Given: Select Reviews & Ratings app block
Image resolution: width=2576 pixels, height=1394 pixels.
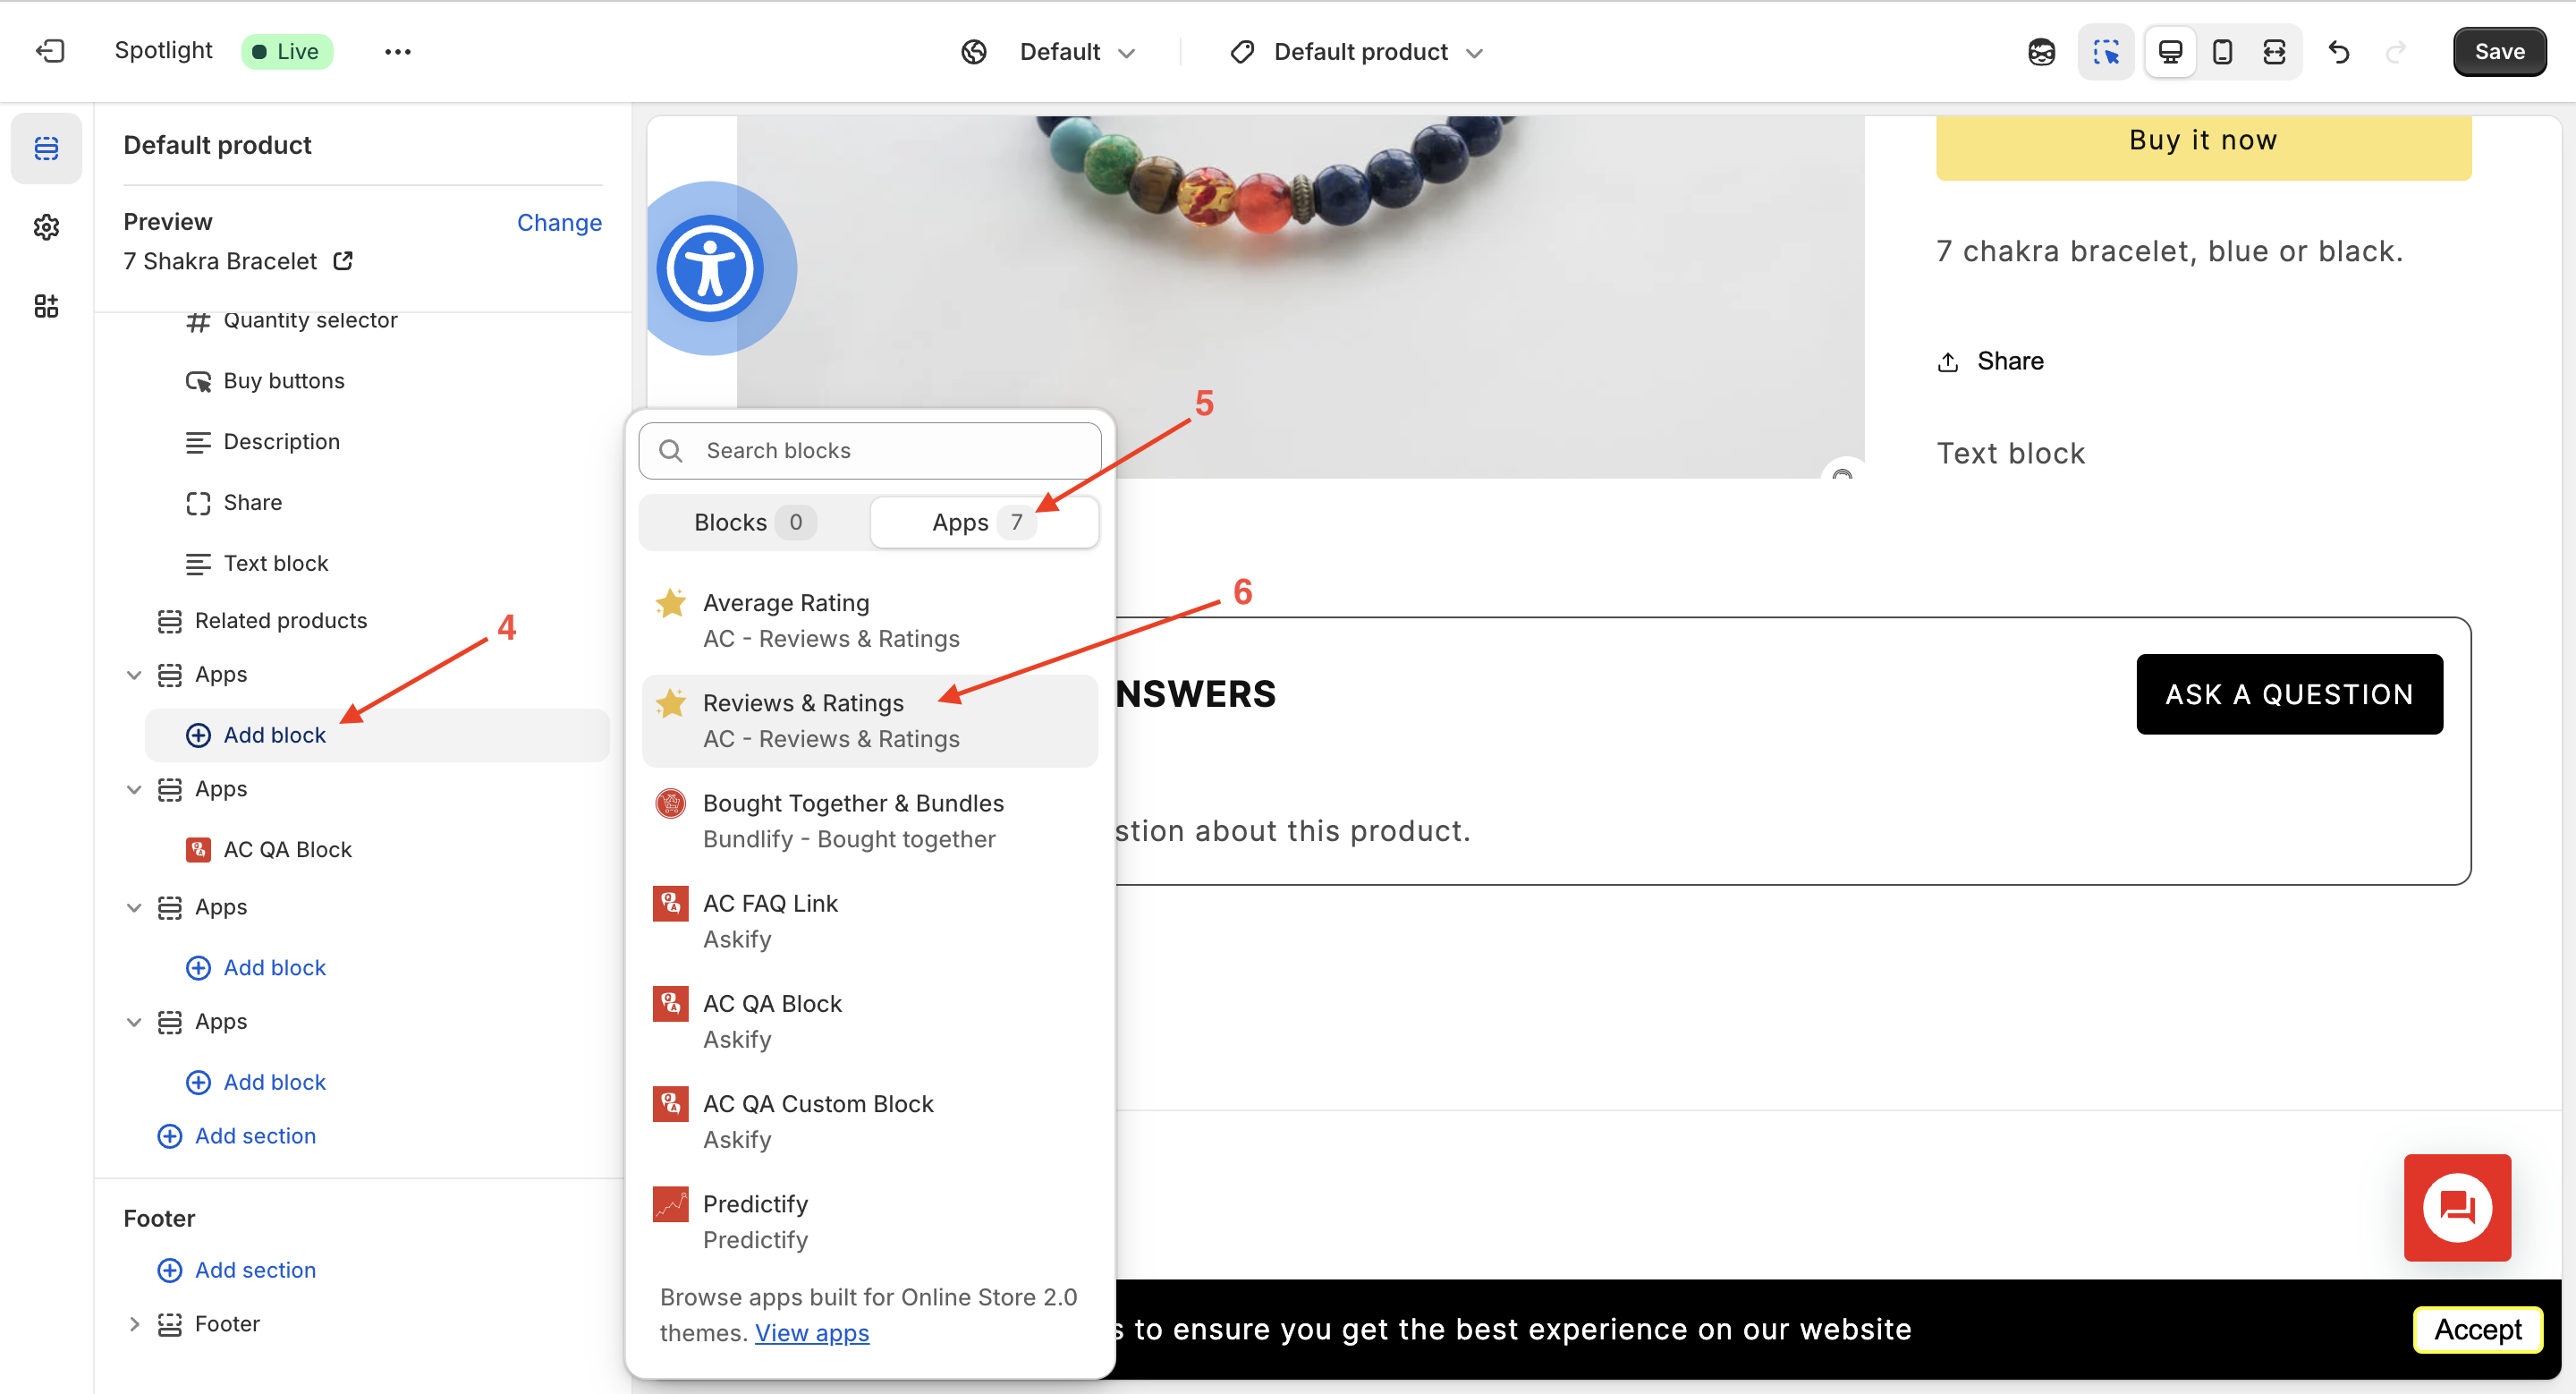Looking at the screenshot, I should [870, 720].
